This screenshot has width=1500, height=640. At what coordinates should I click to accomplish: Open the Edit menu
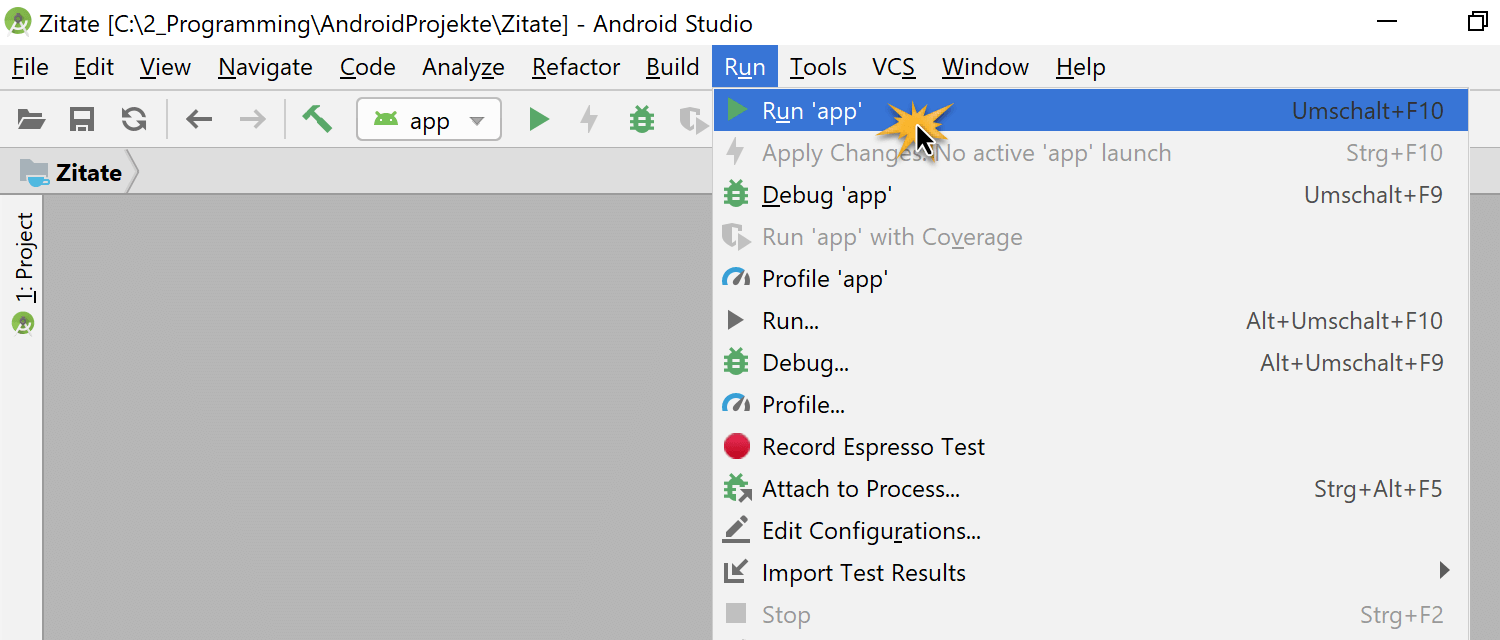coord(94,67)
